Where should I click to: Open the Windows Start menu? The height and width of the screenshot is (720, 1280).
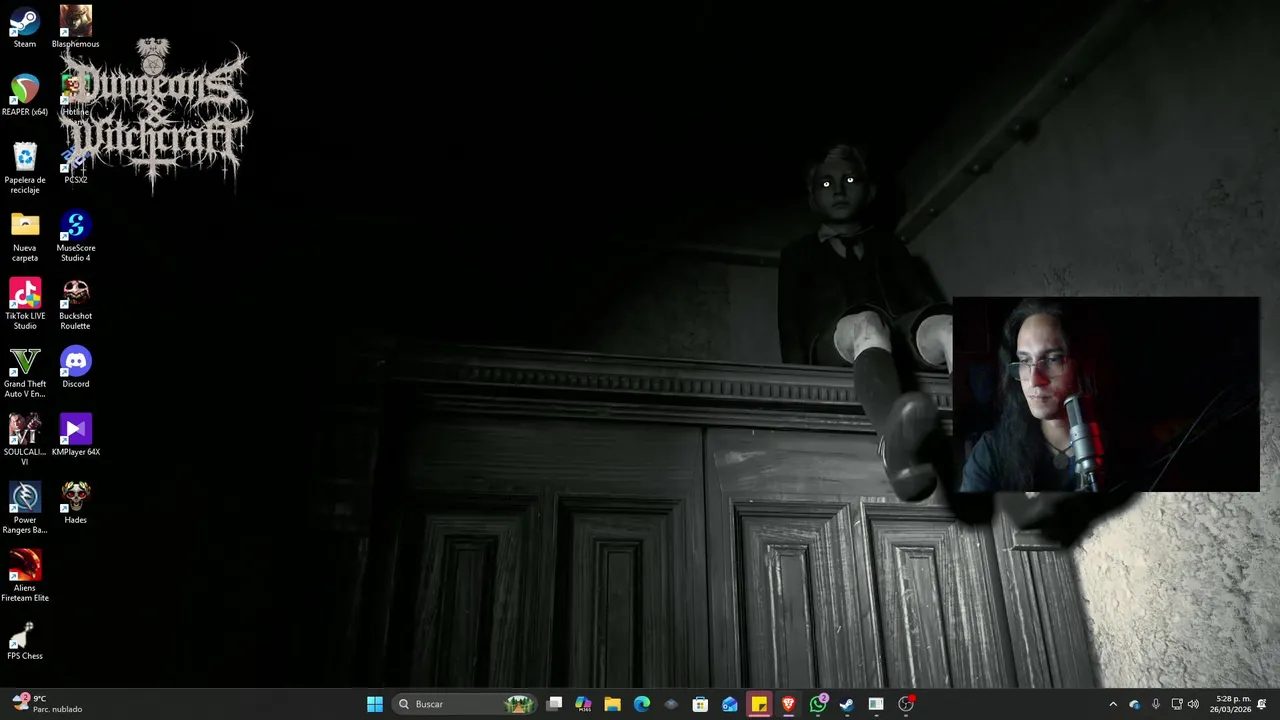[x=375, y=704]
